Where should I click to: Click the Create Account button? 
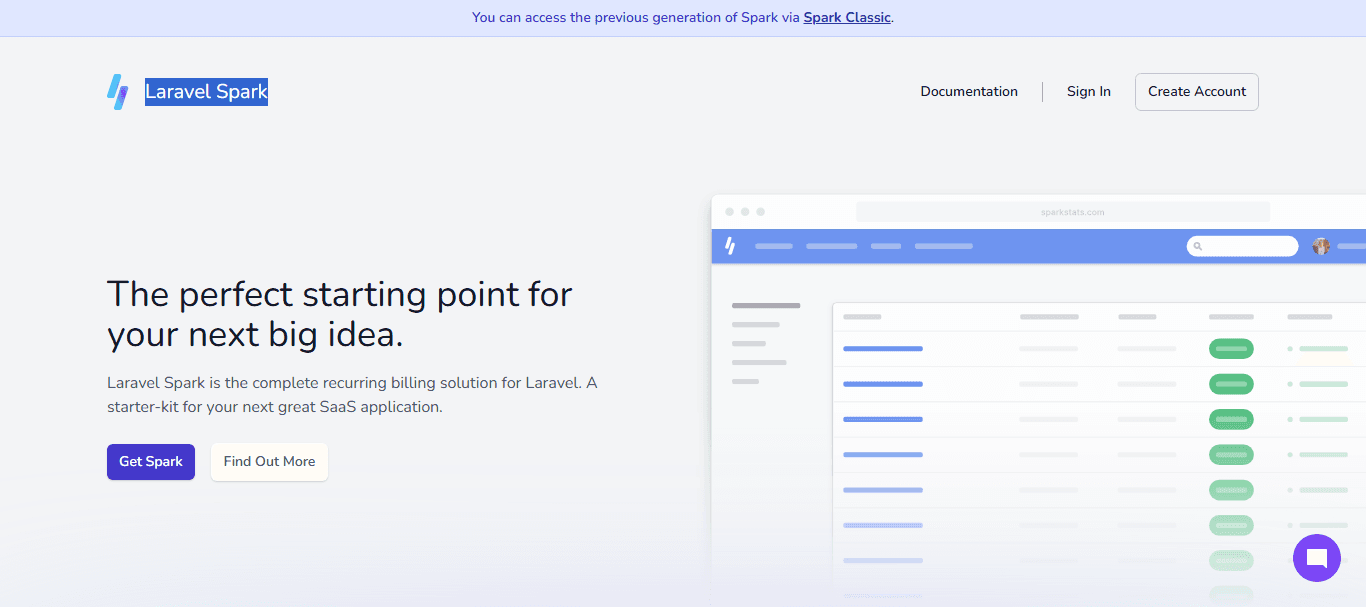click(1197, 91)
